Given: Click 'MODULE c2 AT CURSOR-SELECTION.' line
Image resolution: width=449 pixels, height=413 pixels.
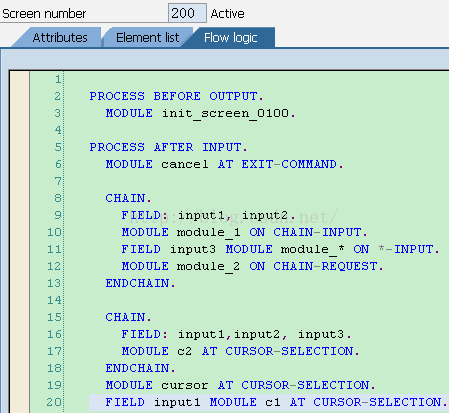Looking at the screenshot, I should pyautogui.click(x=240, y=351).
